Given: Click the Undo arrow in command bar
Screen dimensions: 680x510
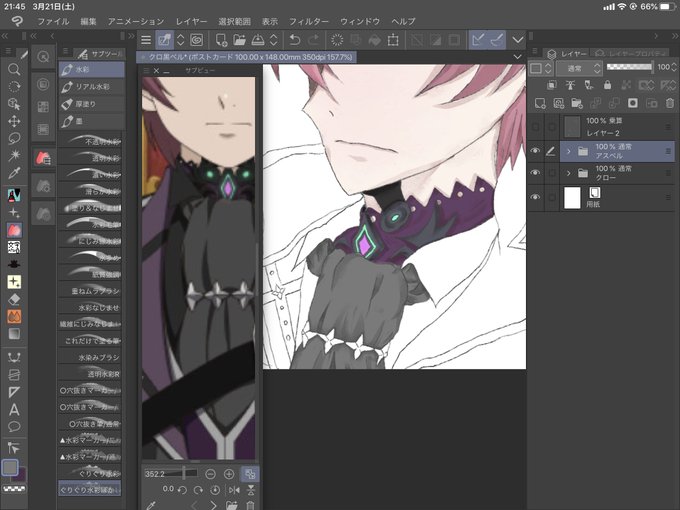Looking at the screenshot, I should point(295,40).
